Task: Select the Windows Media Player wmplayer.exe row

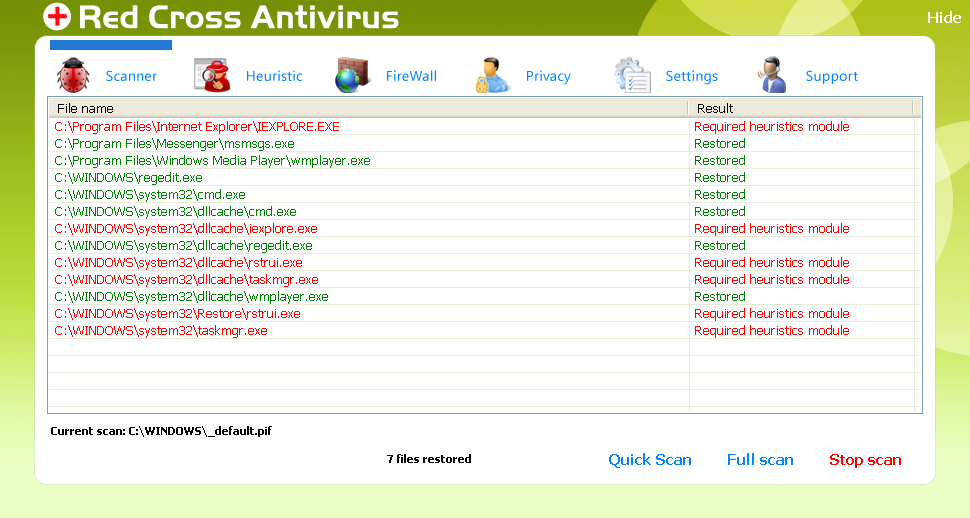Action: tap(484, 160)
